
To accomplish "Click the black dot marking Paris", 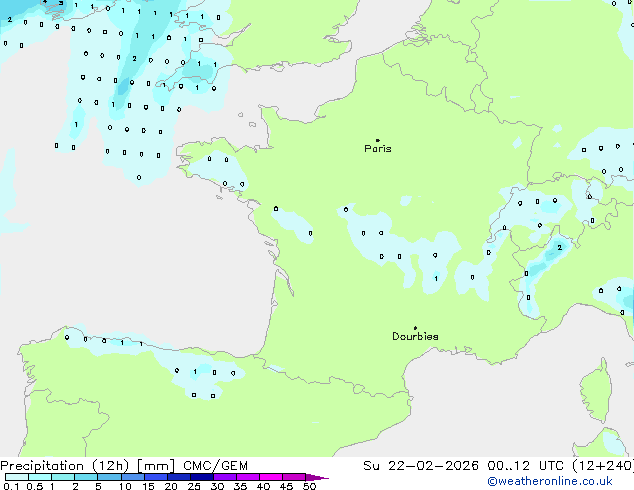I will (x=378, y=140).
